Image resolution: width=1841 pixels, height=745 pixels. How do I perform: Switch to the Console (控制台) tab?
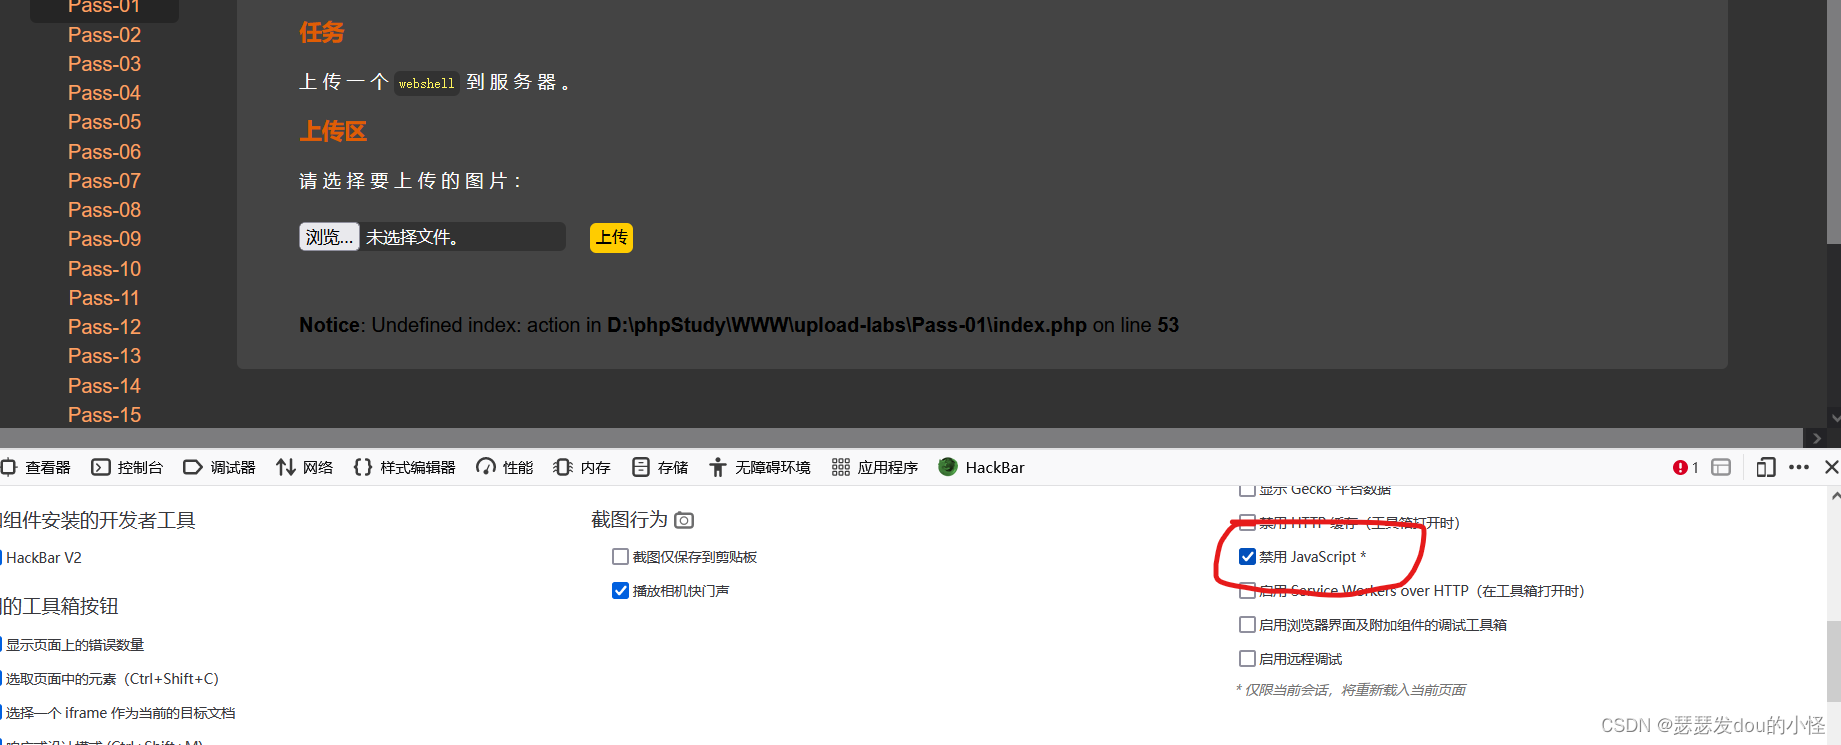coord(127,467)
